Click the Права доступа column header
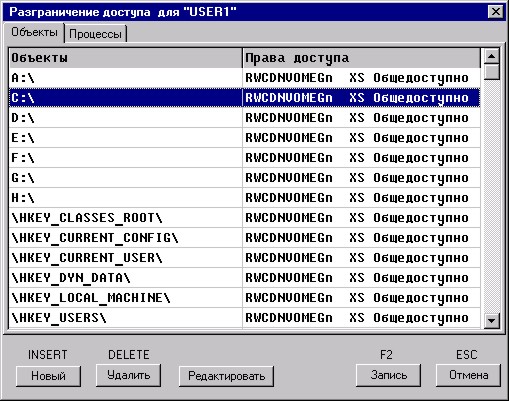Viewport: 509px width, 401px height. [x=362, y=58]
